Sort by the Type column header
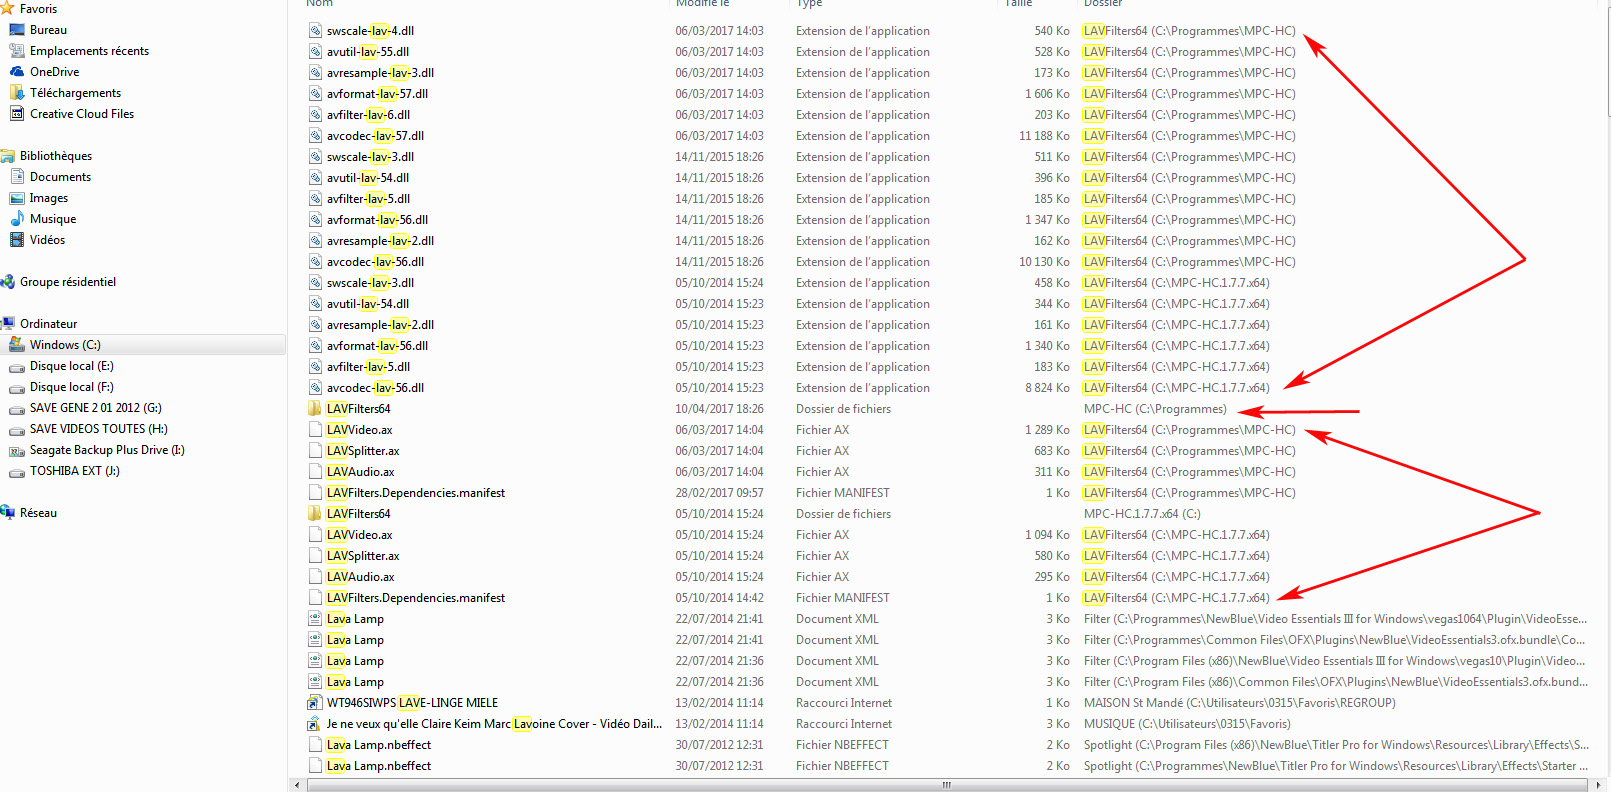 tap(809, 4)
